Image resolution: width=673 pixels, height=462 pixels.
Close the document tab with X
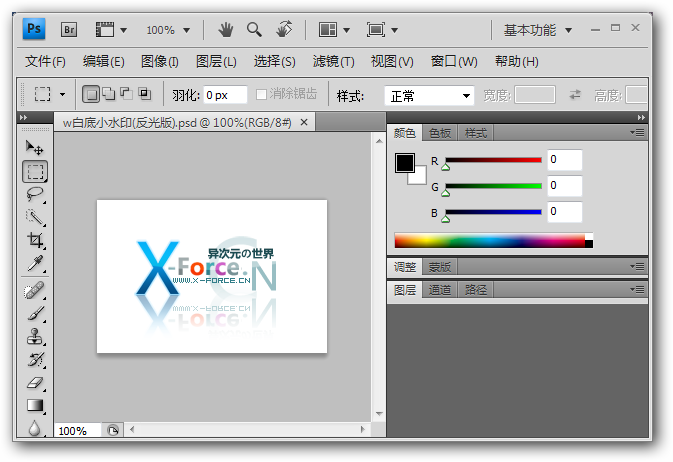(304, 122)
